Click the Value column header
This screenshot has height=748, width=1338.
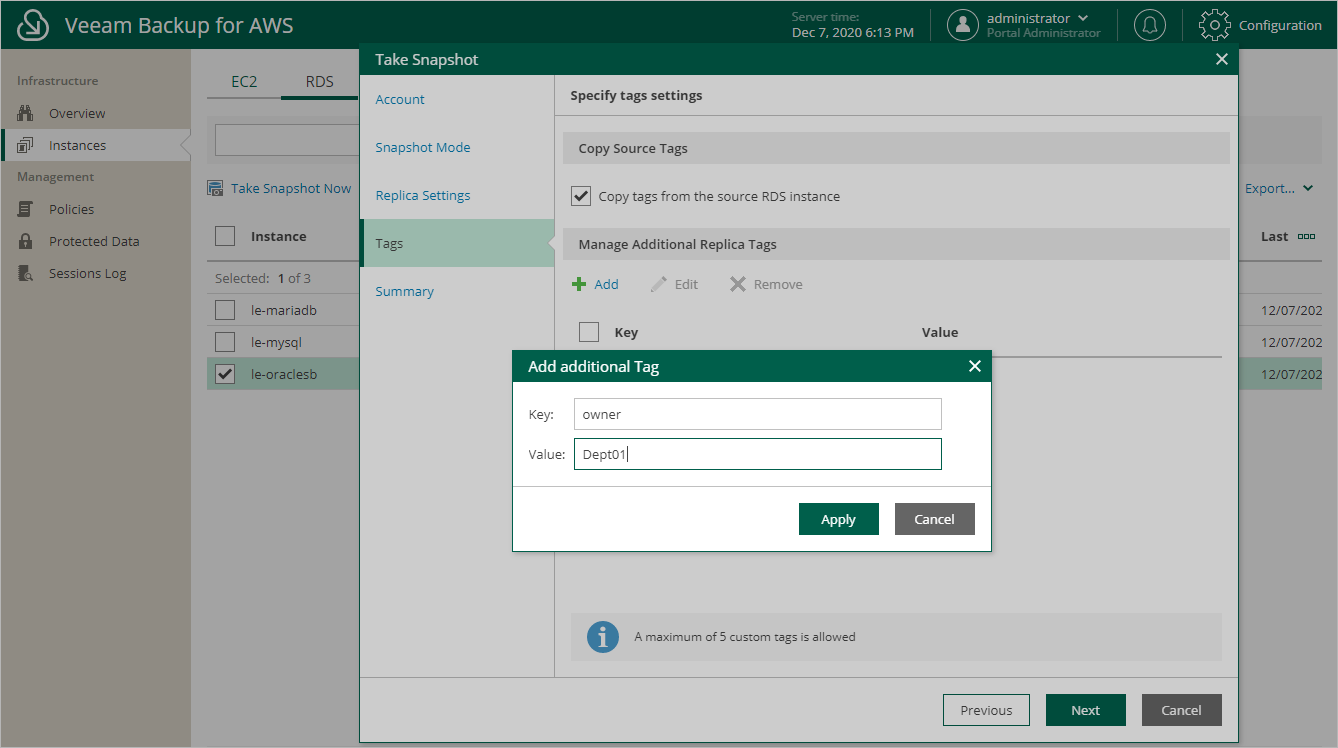point(940,332)
